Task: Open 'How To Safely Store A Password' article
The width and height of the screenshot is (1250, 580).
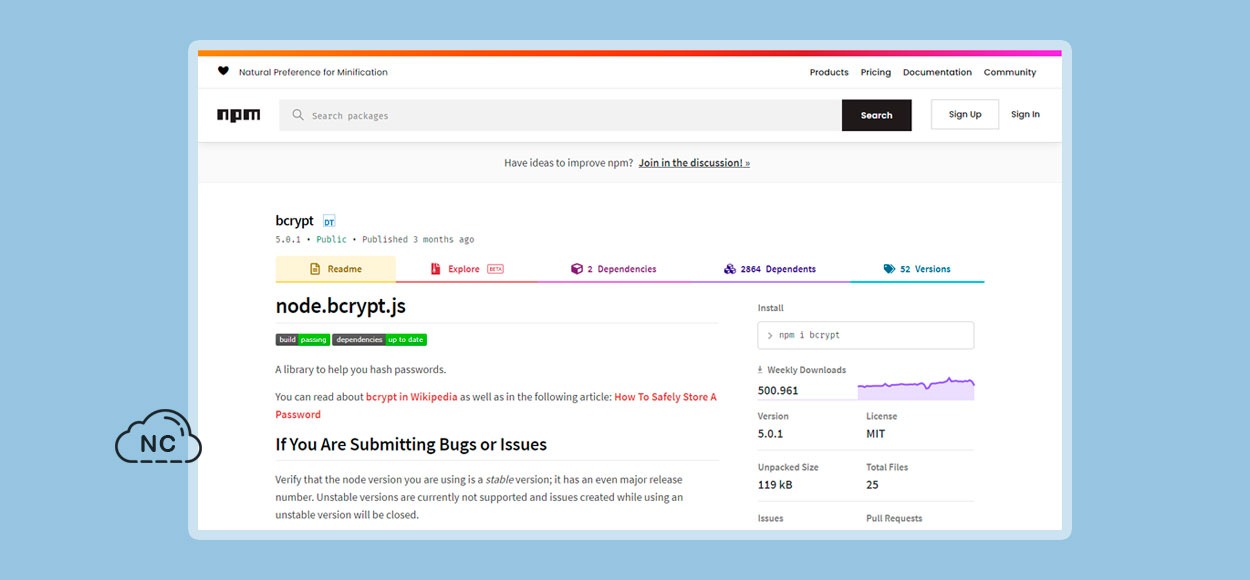Action: 496,405
